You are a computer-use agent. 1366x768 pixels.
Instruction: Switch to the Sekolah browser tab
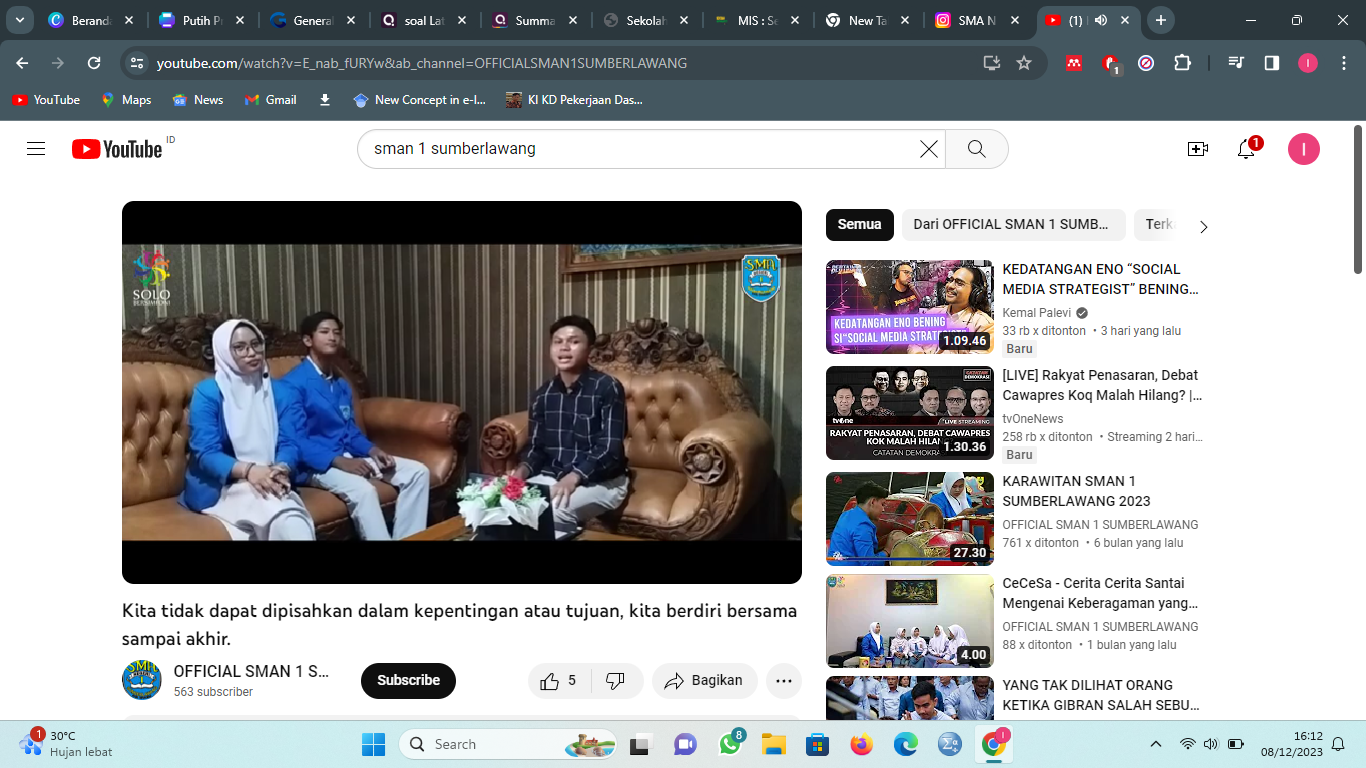click(x=645, y=20)
